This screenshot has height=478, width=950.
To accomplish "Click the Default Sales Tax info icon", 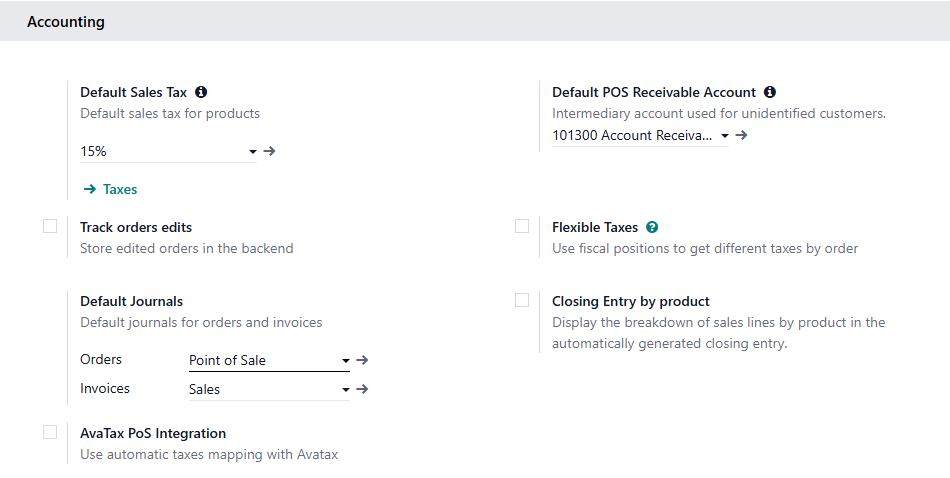I will point(201,92).
